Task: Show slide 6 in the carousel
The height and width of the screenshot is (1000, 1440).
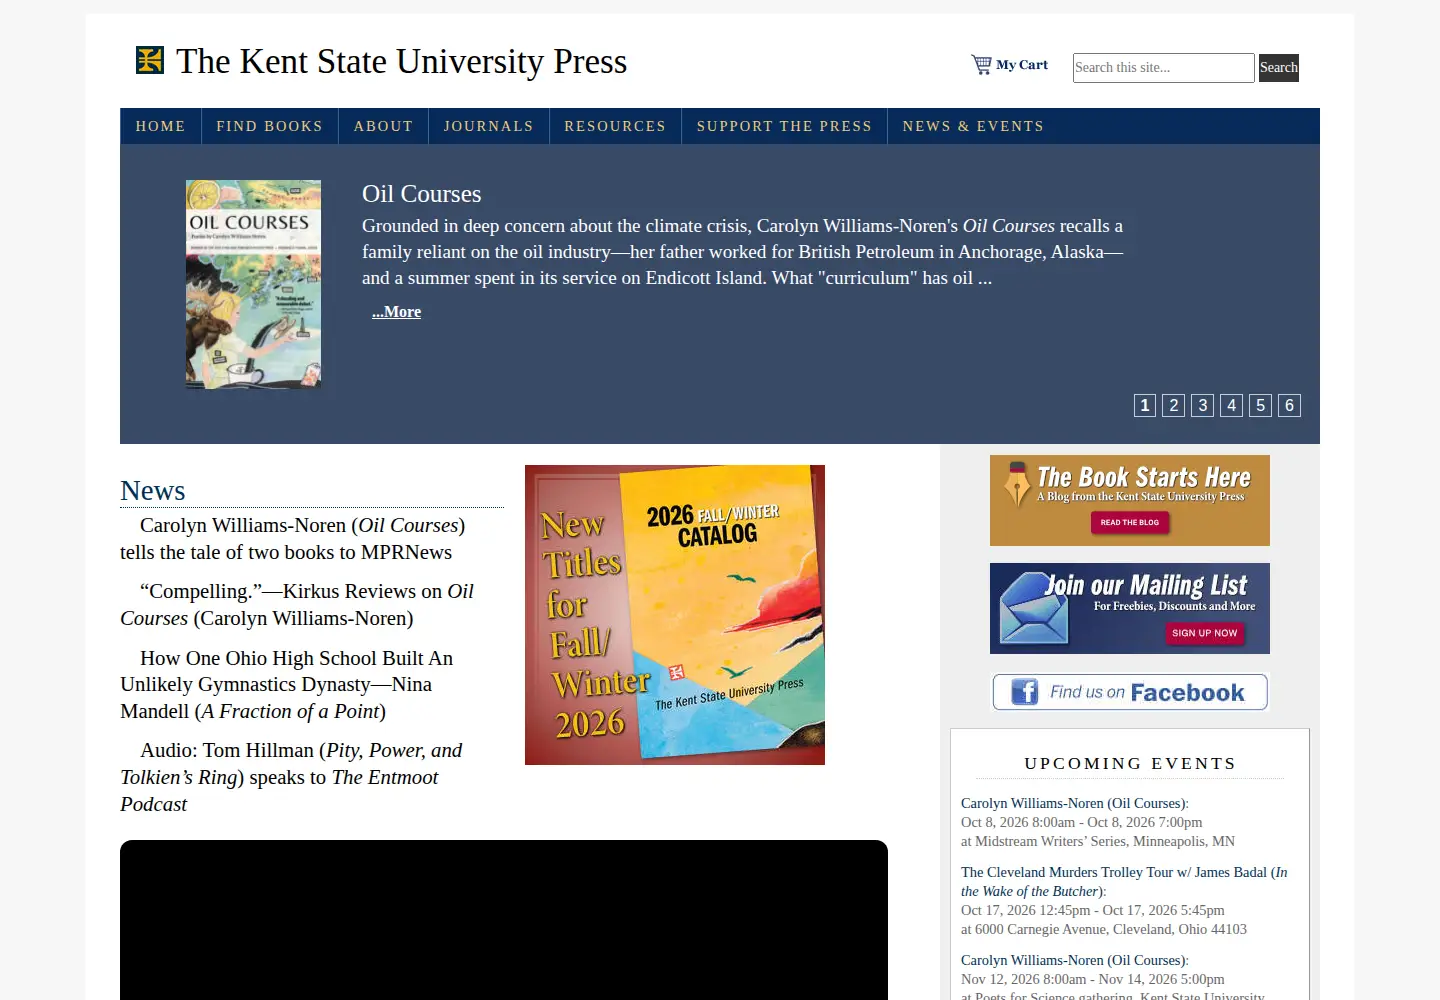Action: 1290,405
